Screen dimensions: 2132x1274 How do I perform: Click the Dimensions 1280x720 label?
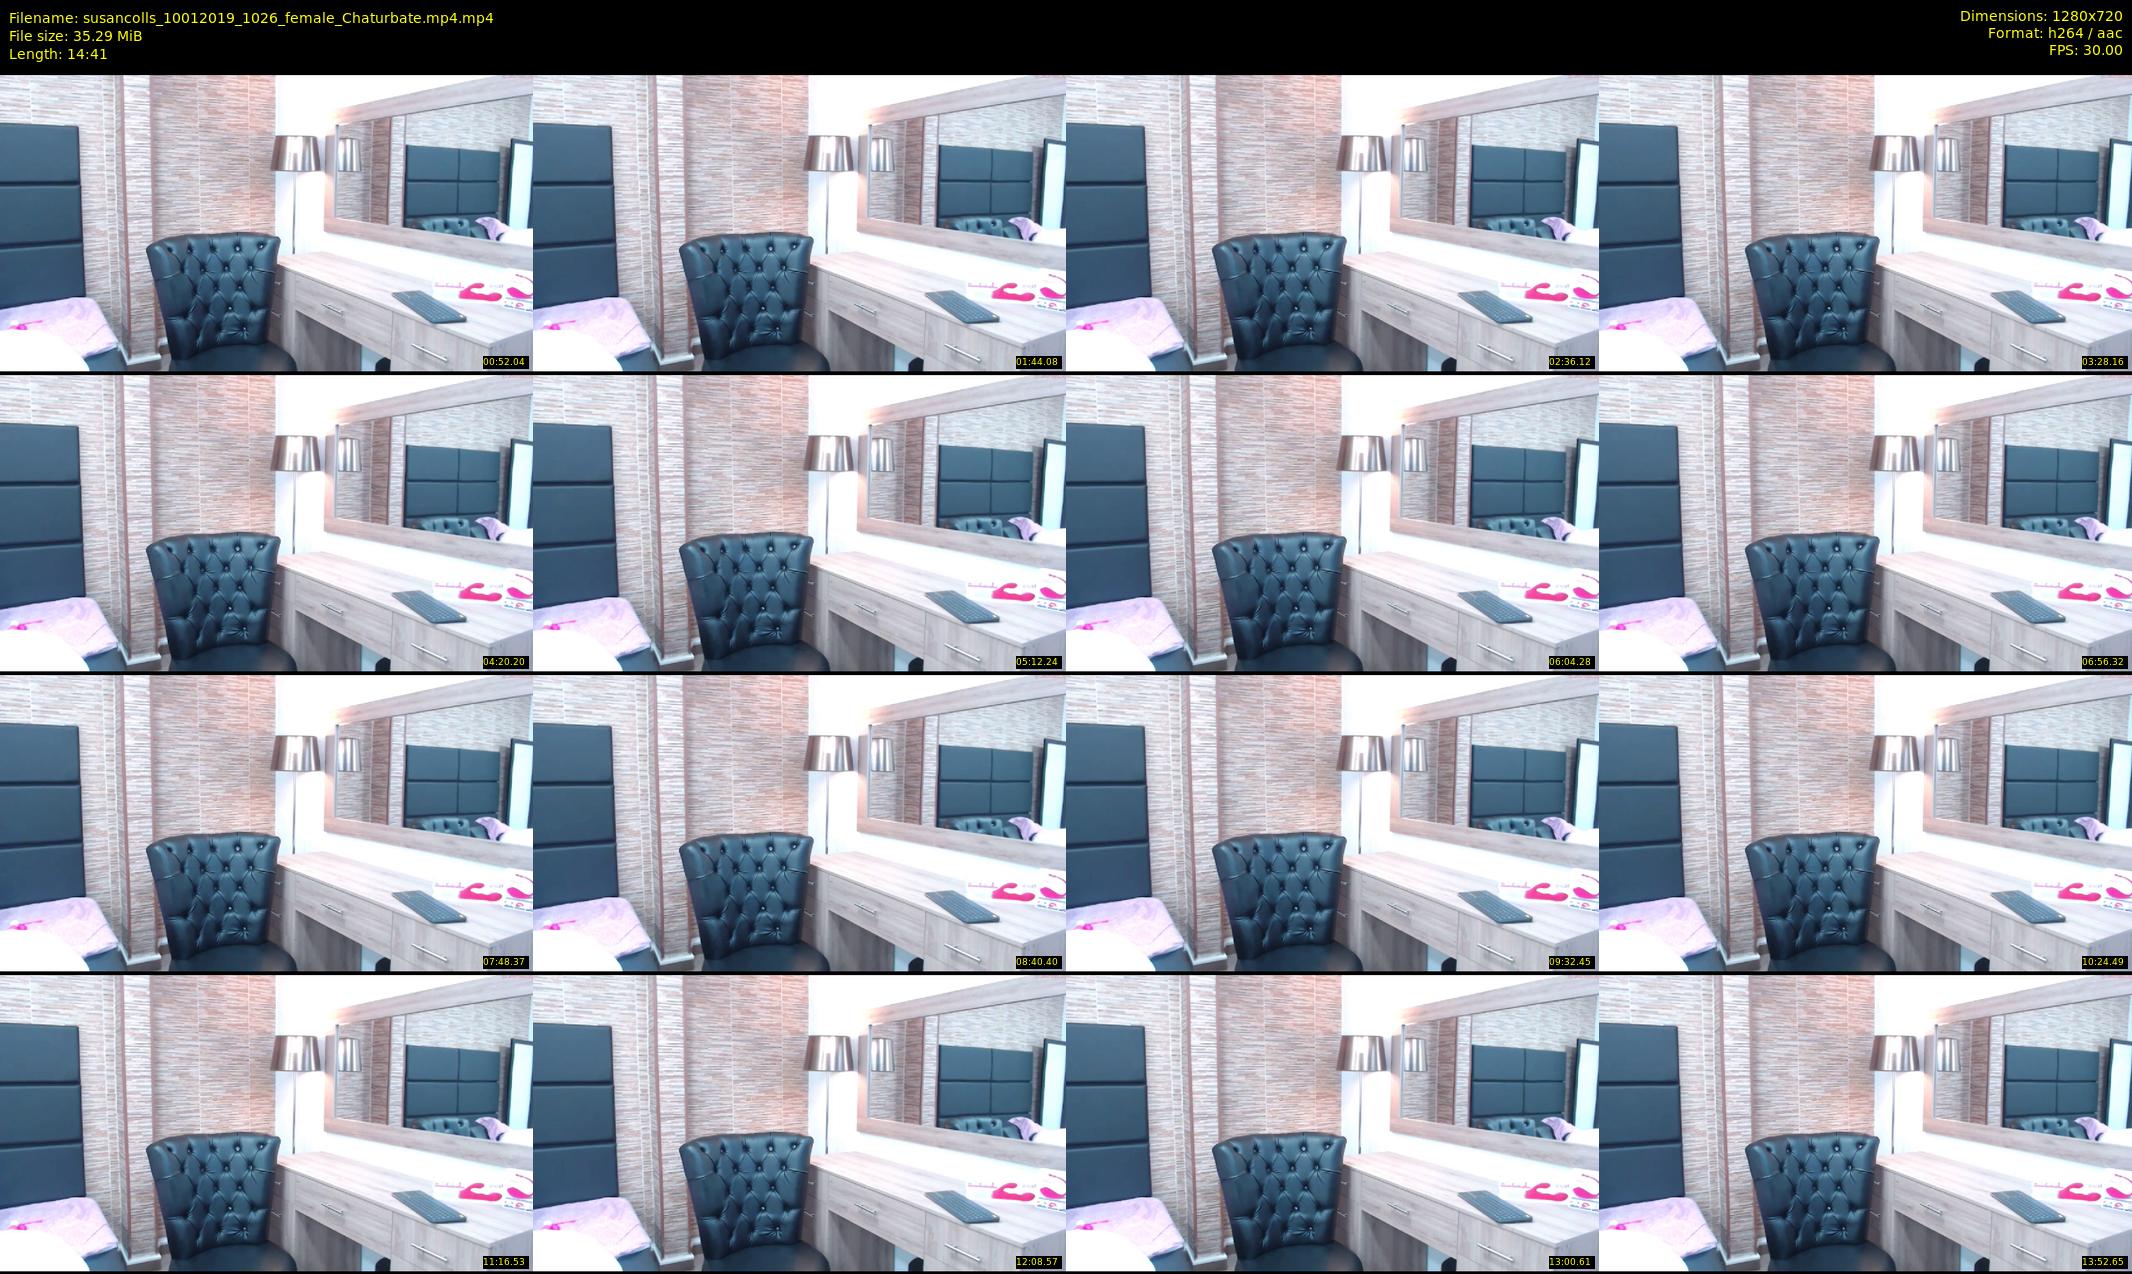click(2040, 16)
